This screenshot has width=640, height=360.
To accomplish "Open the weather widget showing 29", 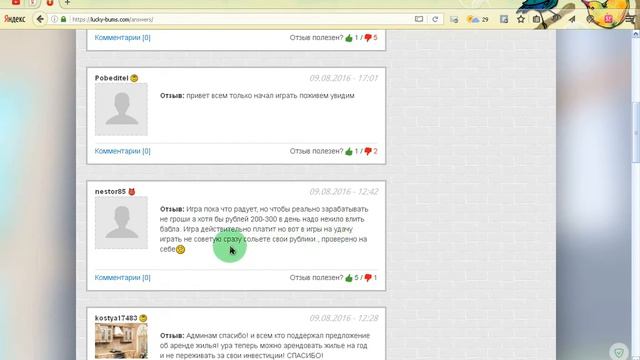I will 478,19.
